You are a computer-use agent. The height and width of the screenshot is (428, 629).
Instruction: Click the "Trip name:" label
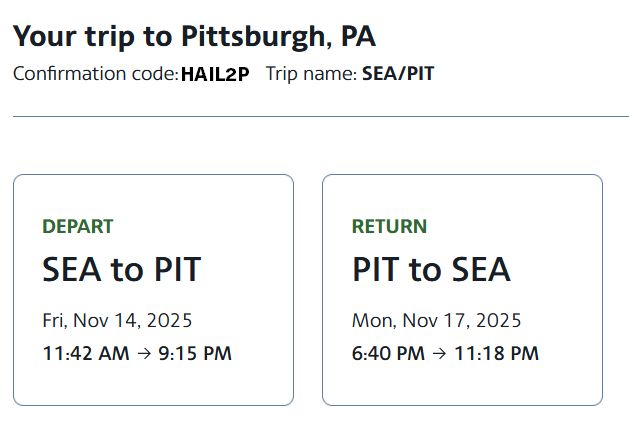click(x=311, y=74)
